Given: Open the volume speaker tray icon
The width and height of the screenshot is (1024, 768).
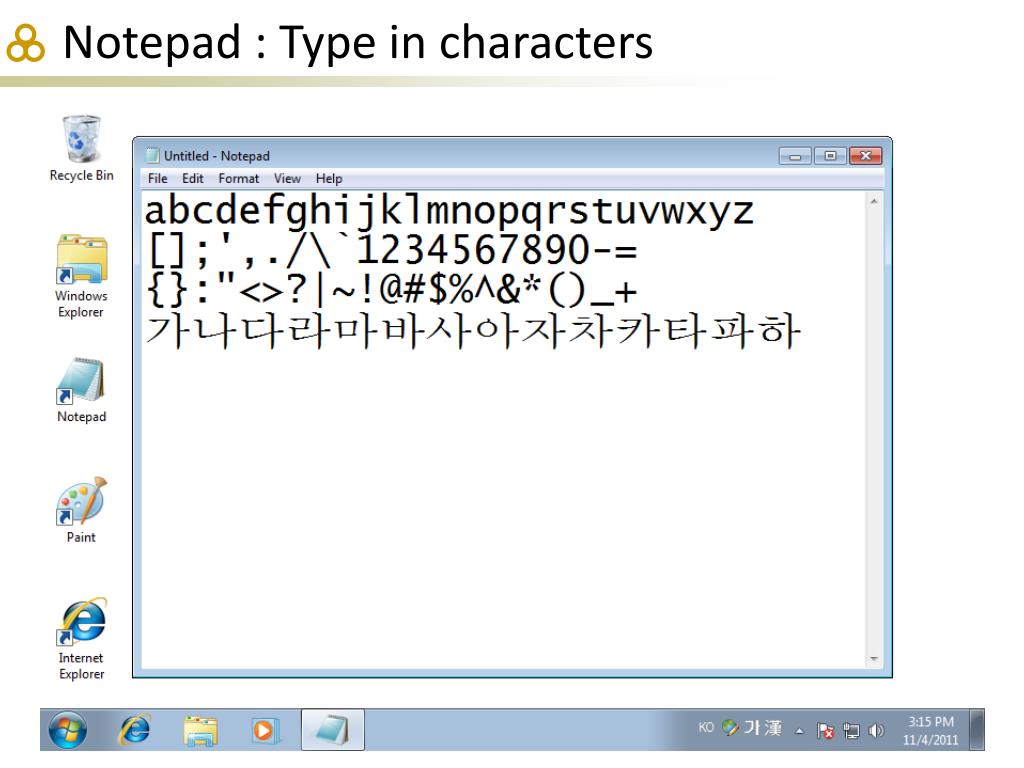Looking at the screenshot, I should click(x=876, y=730).
